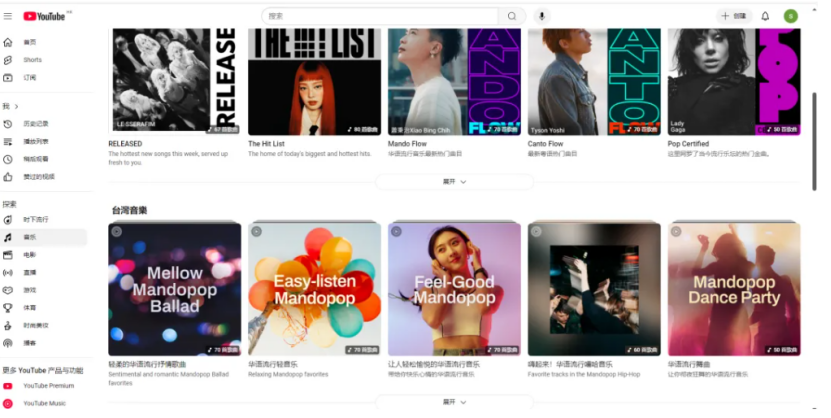This screenshot has width=831, height=418.
Task: Click the page vertical scrollbar
Action: tap(814, 141)
